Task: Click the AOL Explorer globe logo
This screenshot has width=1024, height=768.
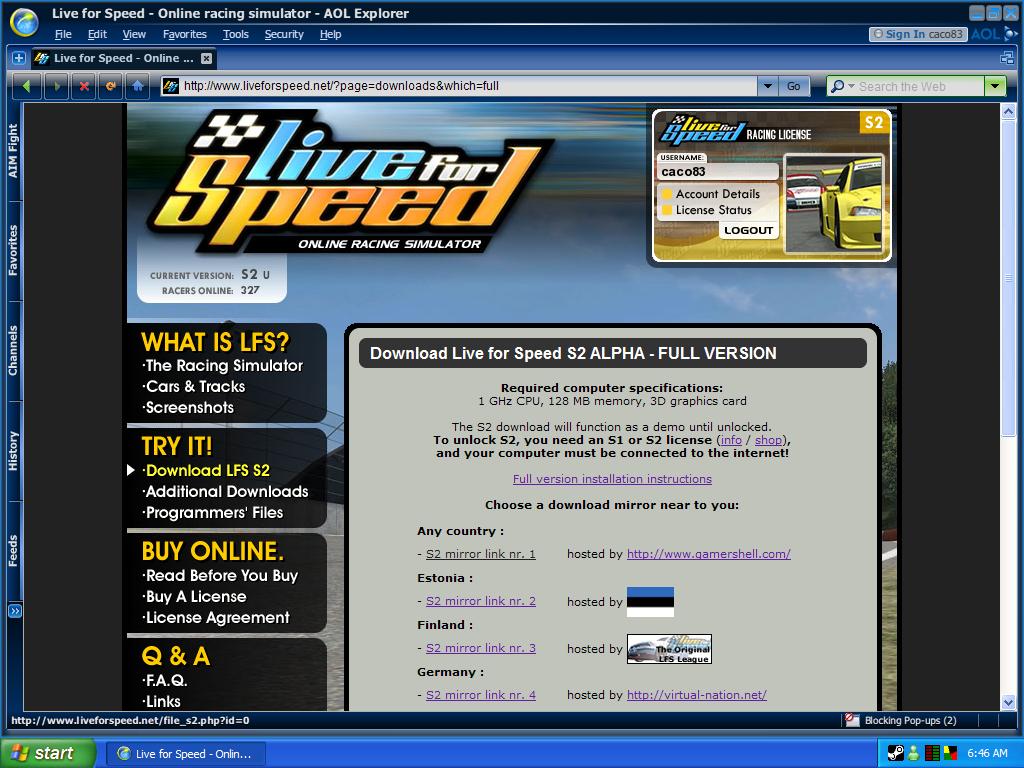Action: pyautogui.click(x=24, y=22)
